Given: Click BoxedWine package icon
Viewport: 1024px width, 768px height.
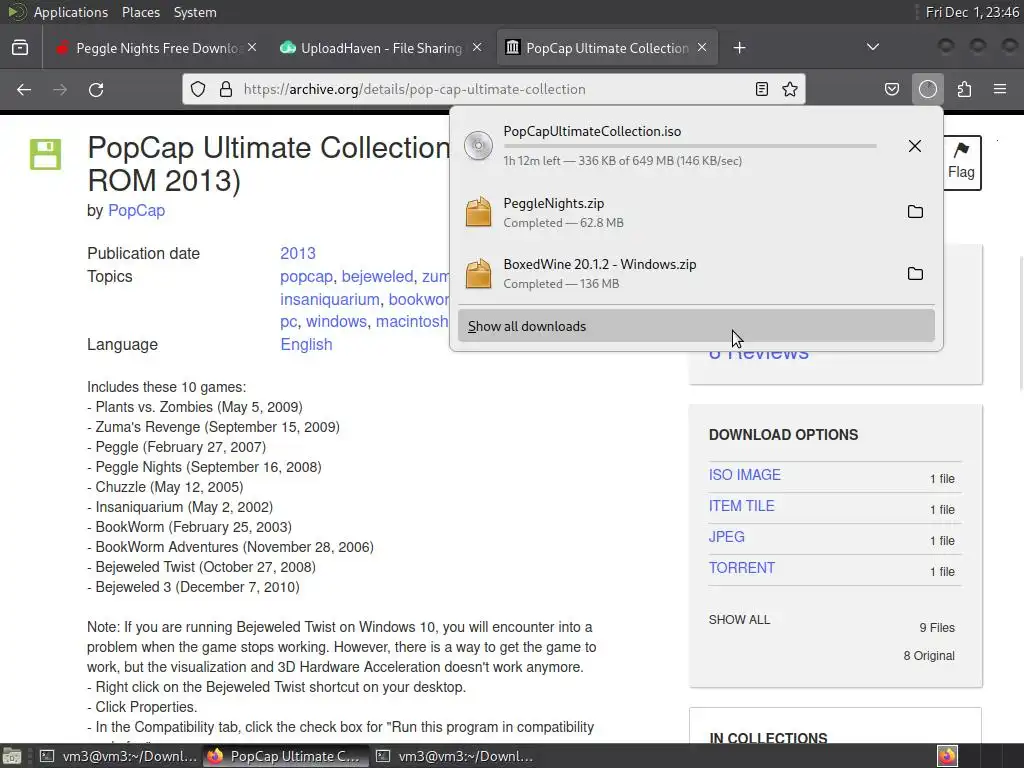Looking at the screenshot, I should pyautogui.click(x=478, y=273).
